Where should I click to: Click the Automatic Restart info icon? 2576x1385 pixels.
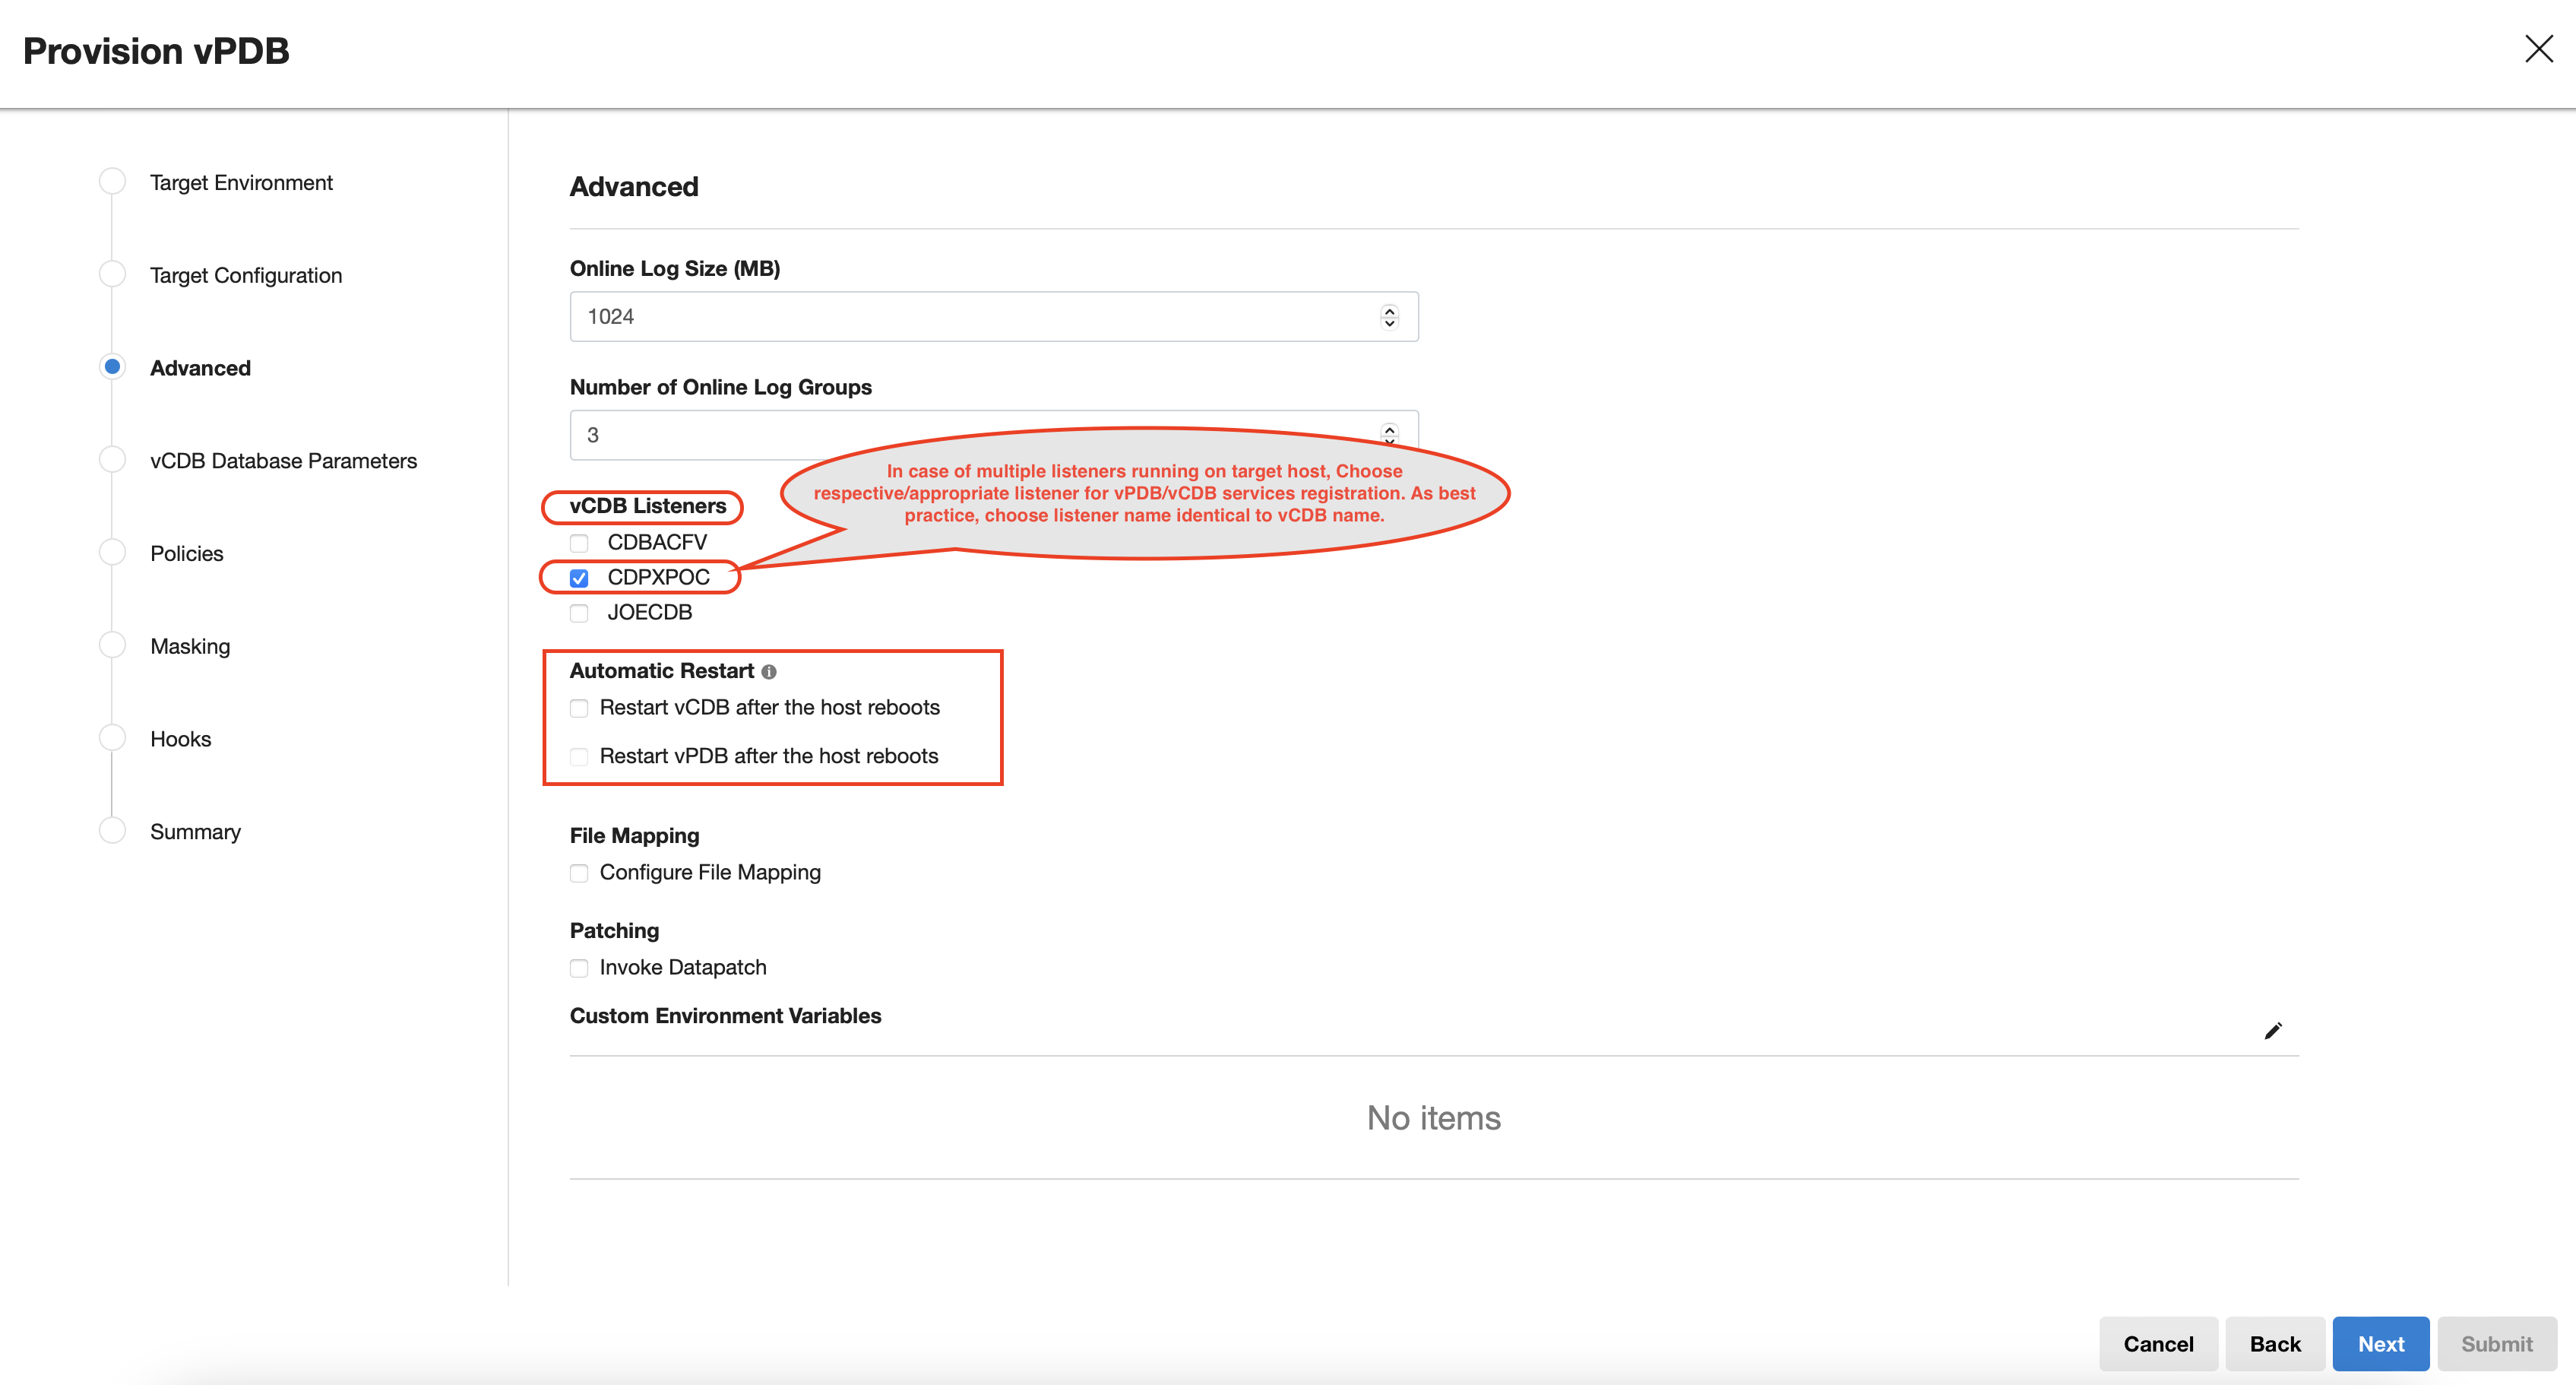tap(769, 672)
